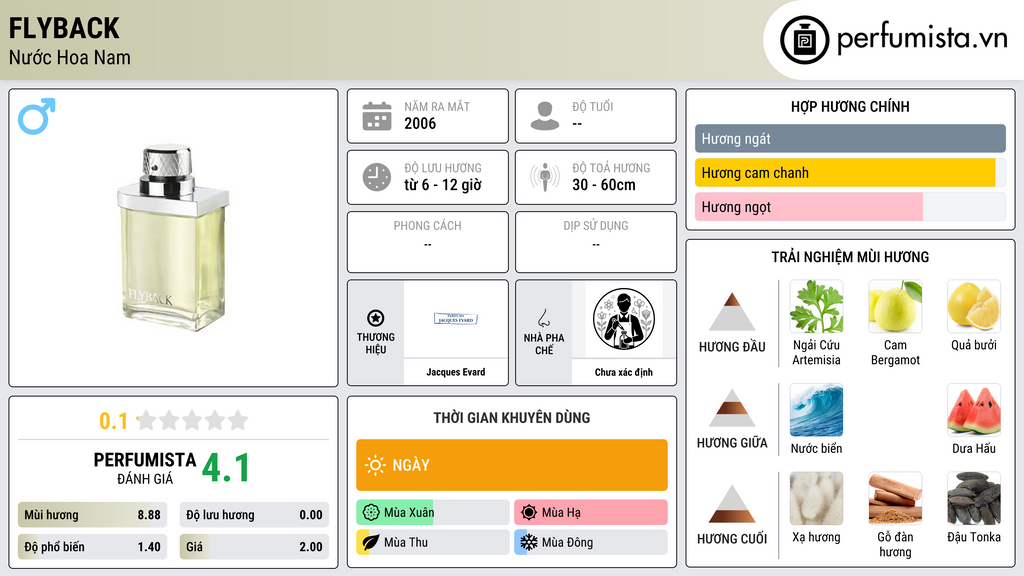Click the Hợp hương chính heading
1024x576 pixels.
(x=850, y=106)
